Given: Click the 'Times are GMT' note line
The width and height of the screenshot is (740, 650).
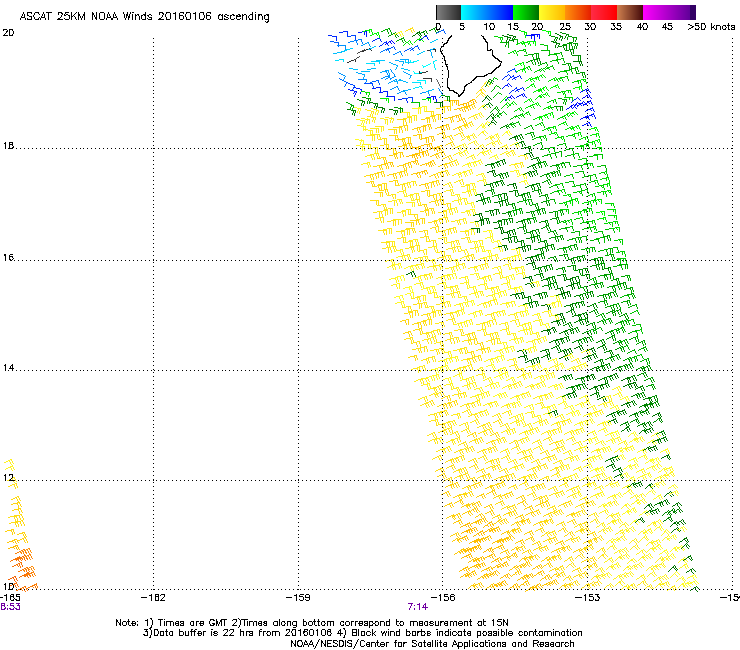Looking at the screenshot, I should [x=311, y=623].
